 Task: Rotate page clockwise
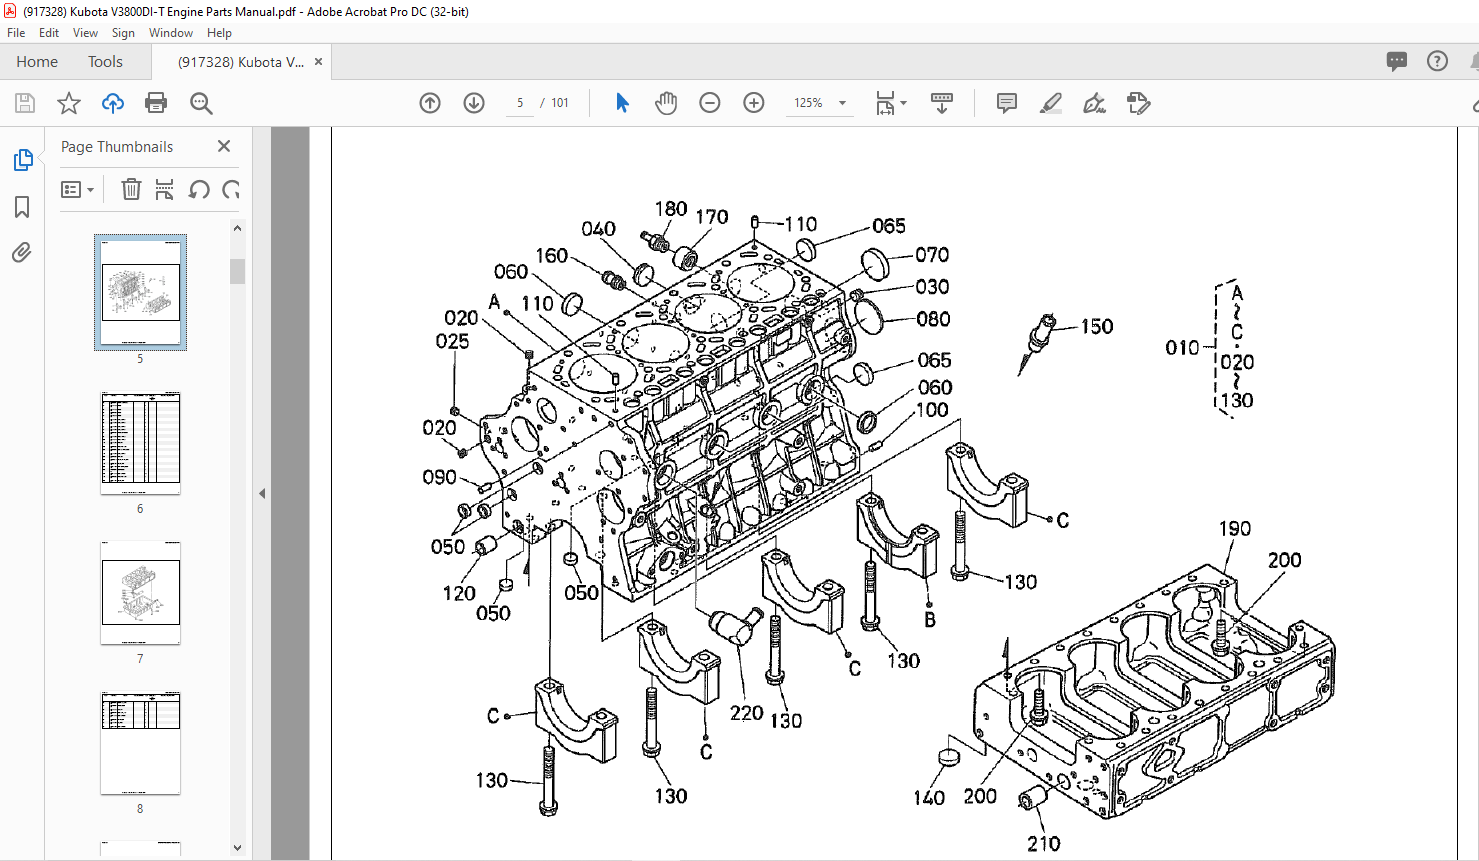pos(231,189)
